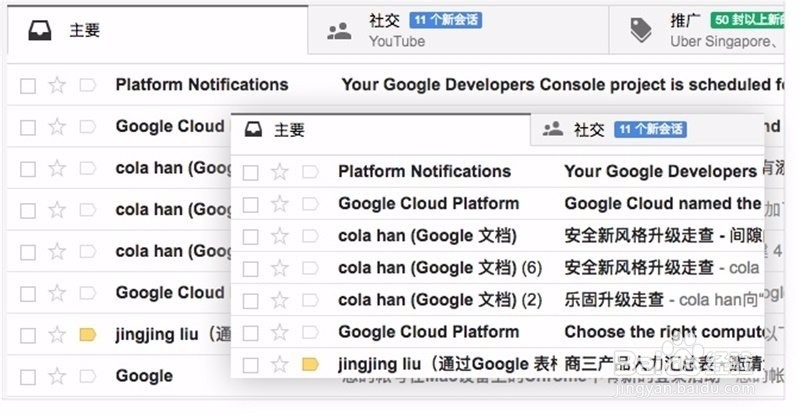Star the cola han (6) conversation
Viewport: 800px width, 416px height.
coord(280,268)
